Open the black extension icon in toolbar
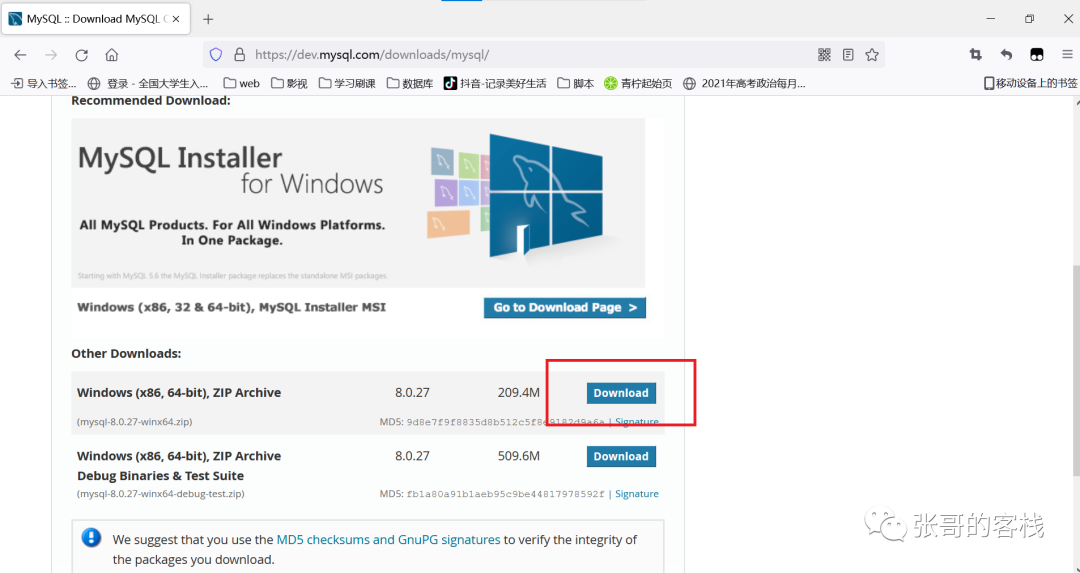1080x573 pixels. pos(1037,54)
